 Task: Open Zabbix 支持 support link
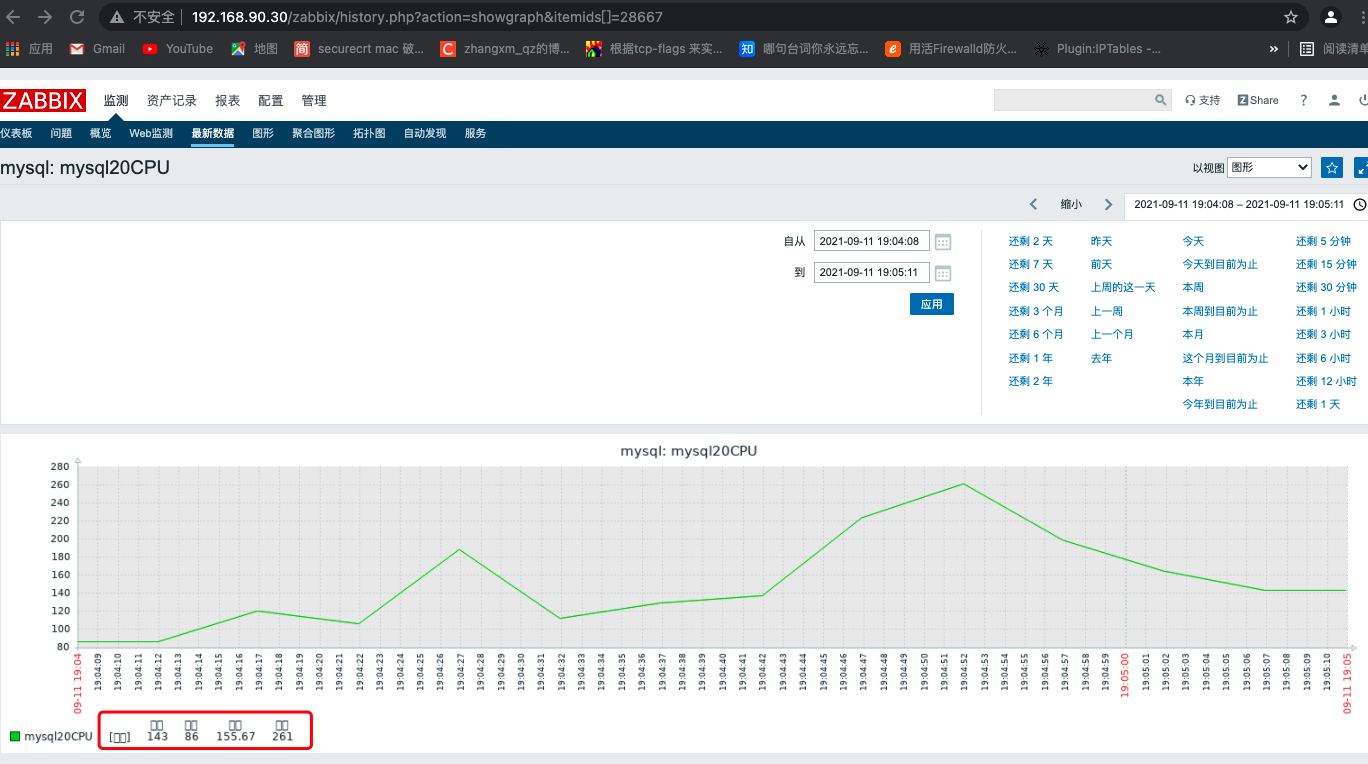pyautogui.click(x=1202, y=100)
